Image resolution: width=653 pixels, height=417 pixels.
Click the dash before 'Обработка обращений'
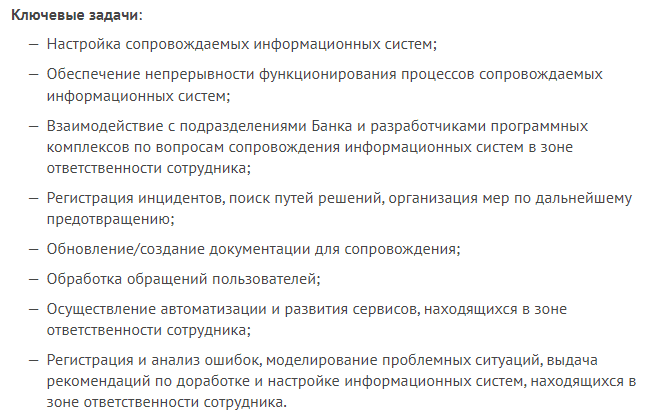[x=34, y=279]
